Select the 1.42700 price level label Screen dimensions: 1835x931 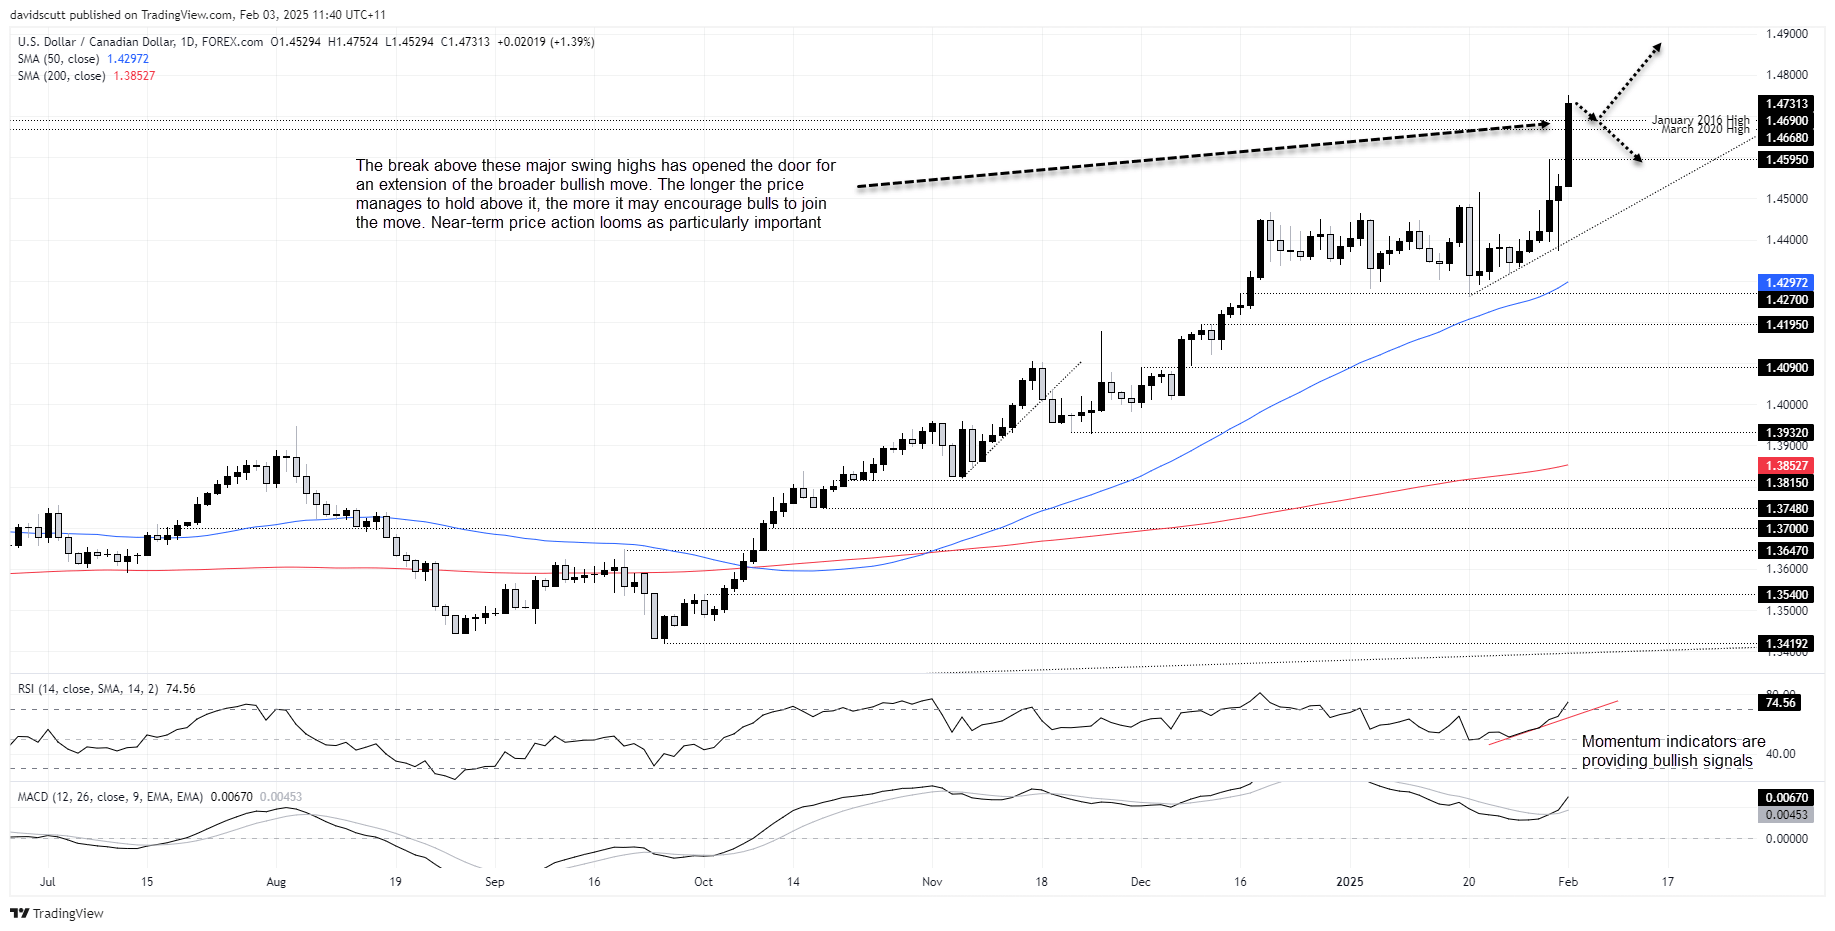point(1785,300)
